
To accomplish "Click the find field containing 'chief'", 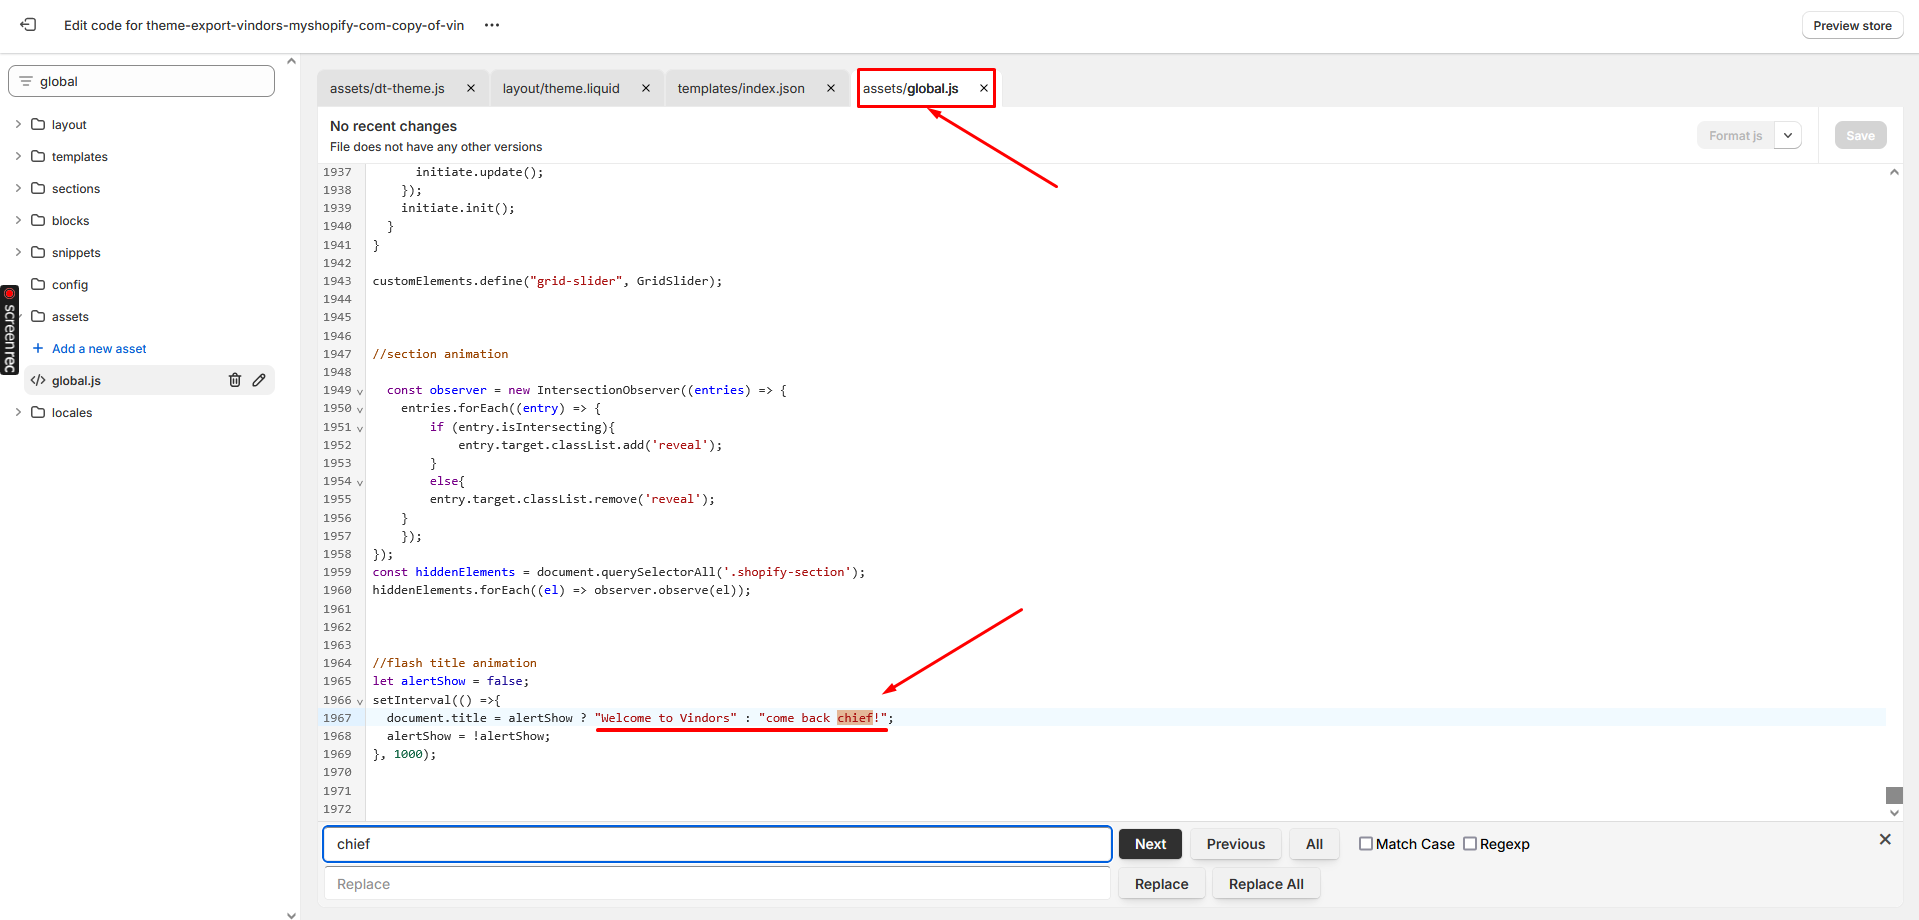I will click(717, 844).
